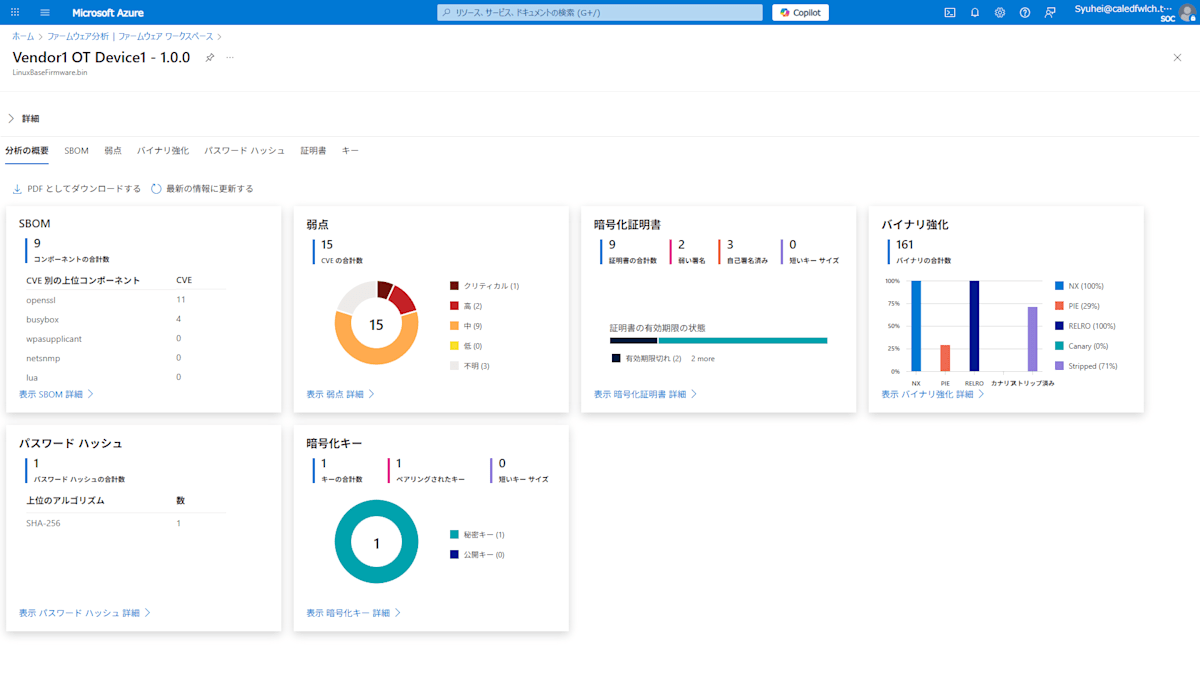This screenshot has height=675, width=1200.
Task: Click the 公開キー (0) legend swatch
Action: tap(454, 554)
